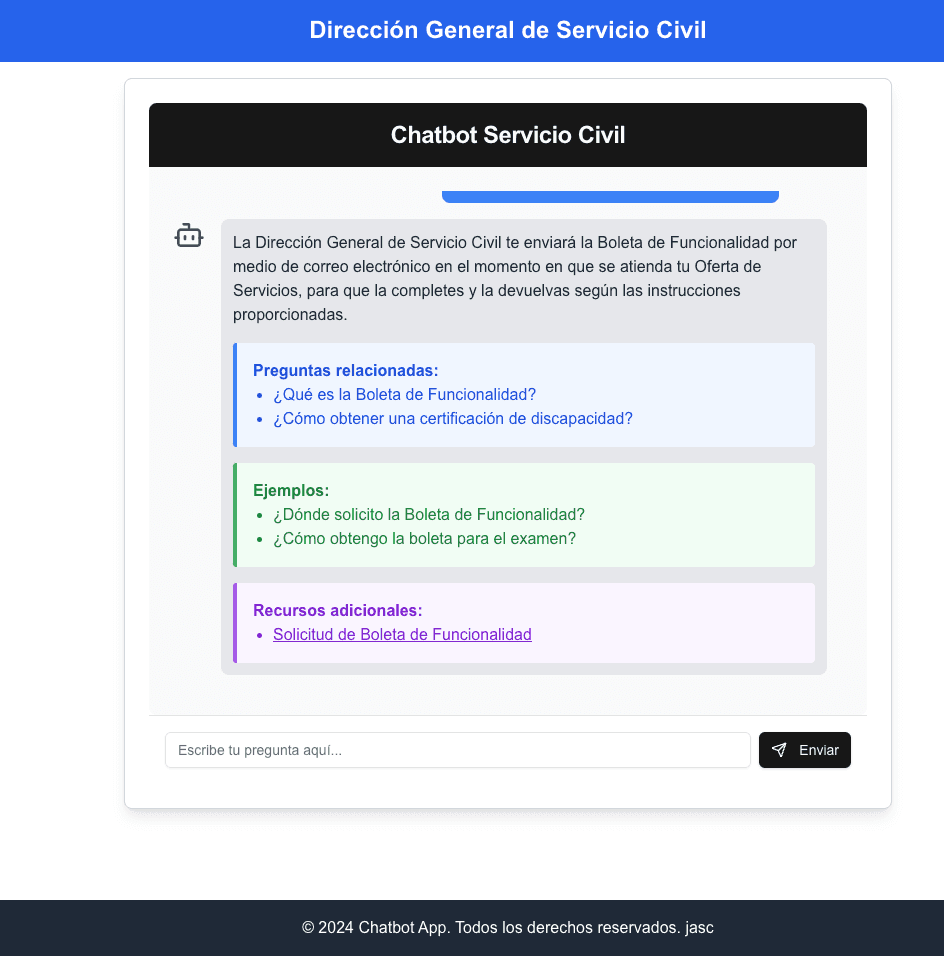This screenshot has width=944, height=956.
Task: Click the robot bot avatar icon
Action: click(188, 235)
